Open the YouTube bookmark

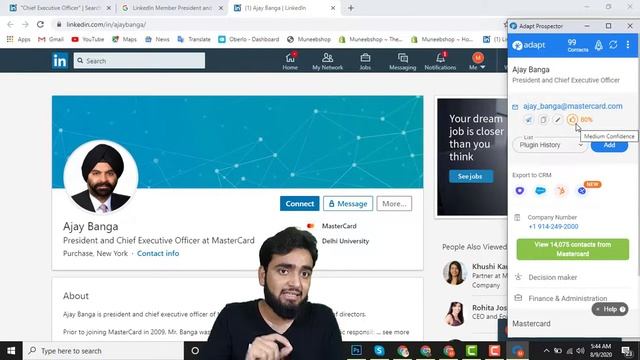coord(88,39)
